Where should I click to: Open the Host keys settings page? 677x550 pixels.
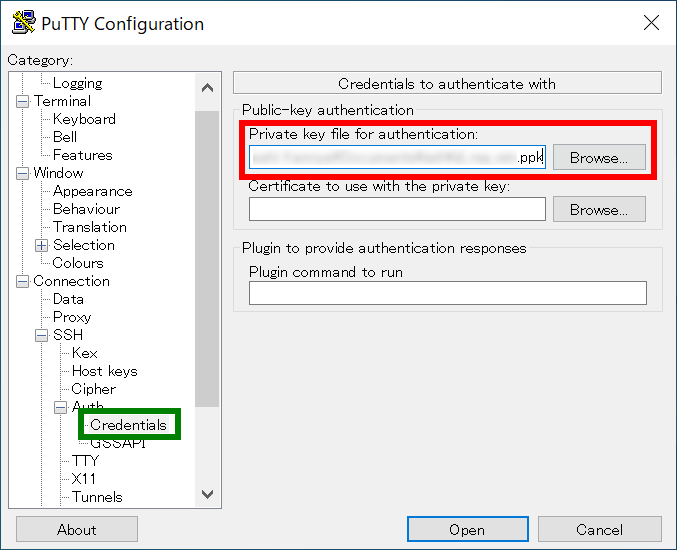104,371
